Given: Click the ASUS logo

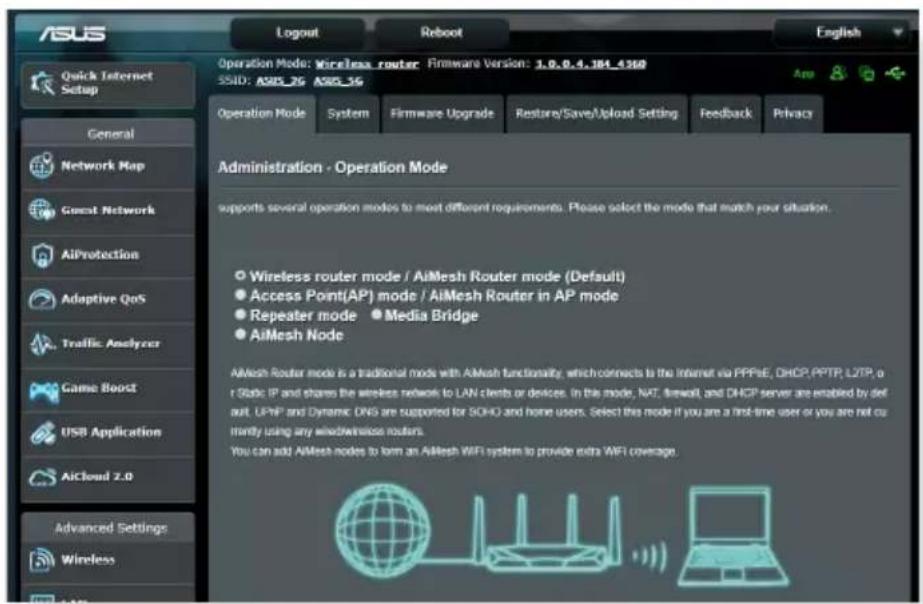Looking at the screenshot, I should [72, 34].
